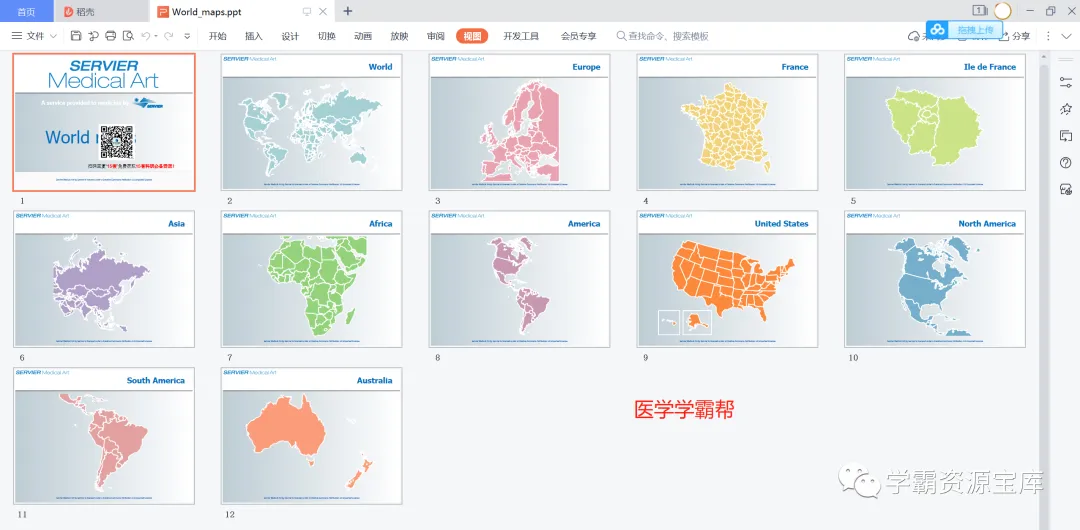Click the 分享 share button
1080x530 pixels.
1014,36
